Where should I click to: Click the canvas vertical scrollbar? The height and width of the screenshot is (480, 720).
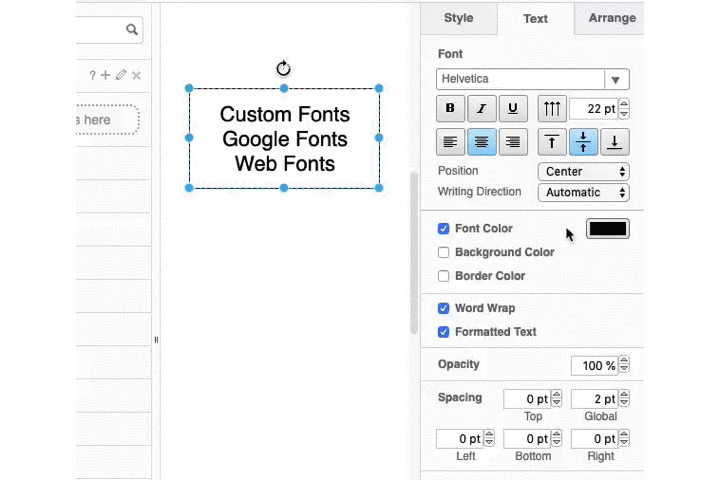point(414,253)
